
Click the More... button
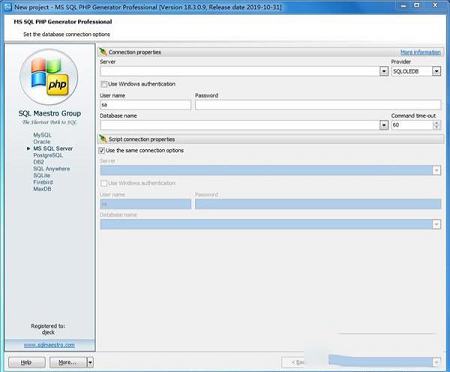[x=68, y=362]
